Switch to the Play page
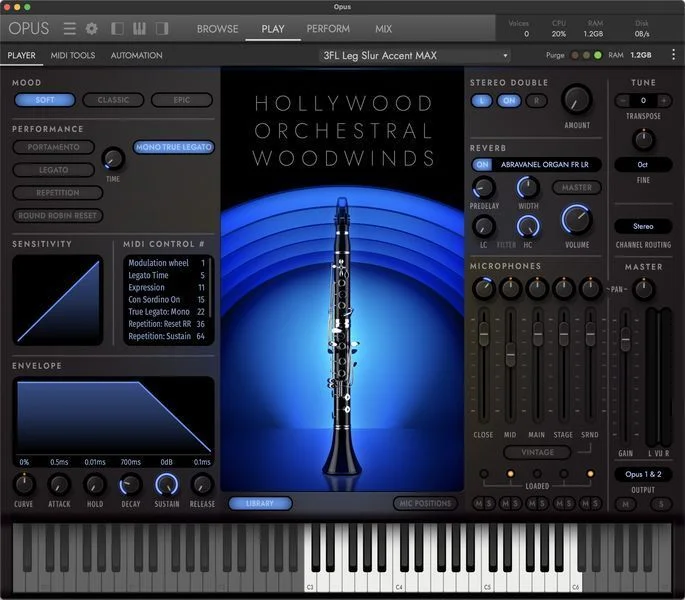The image size is (685, 600). (273, 29)
